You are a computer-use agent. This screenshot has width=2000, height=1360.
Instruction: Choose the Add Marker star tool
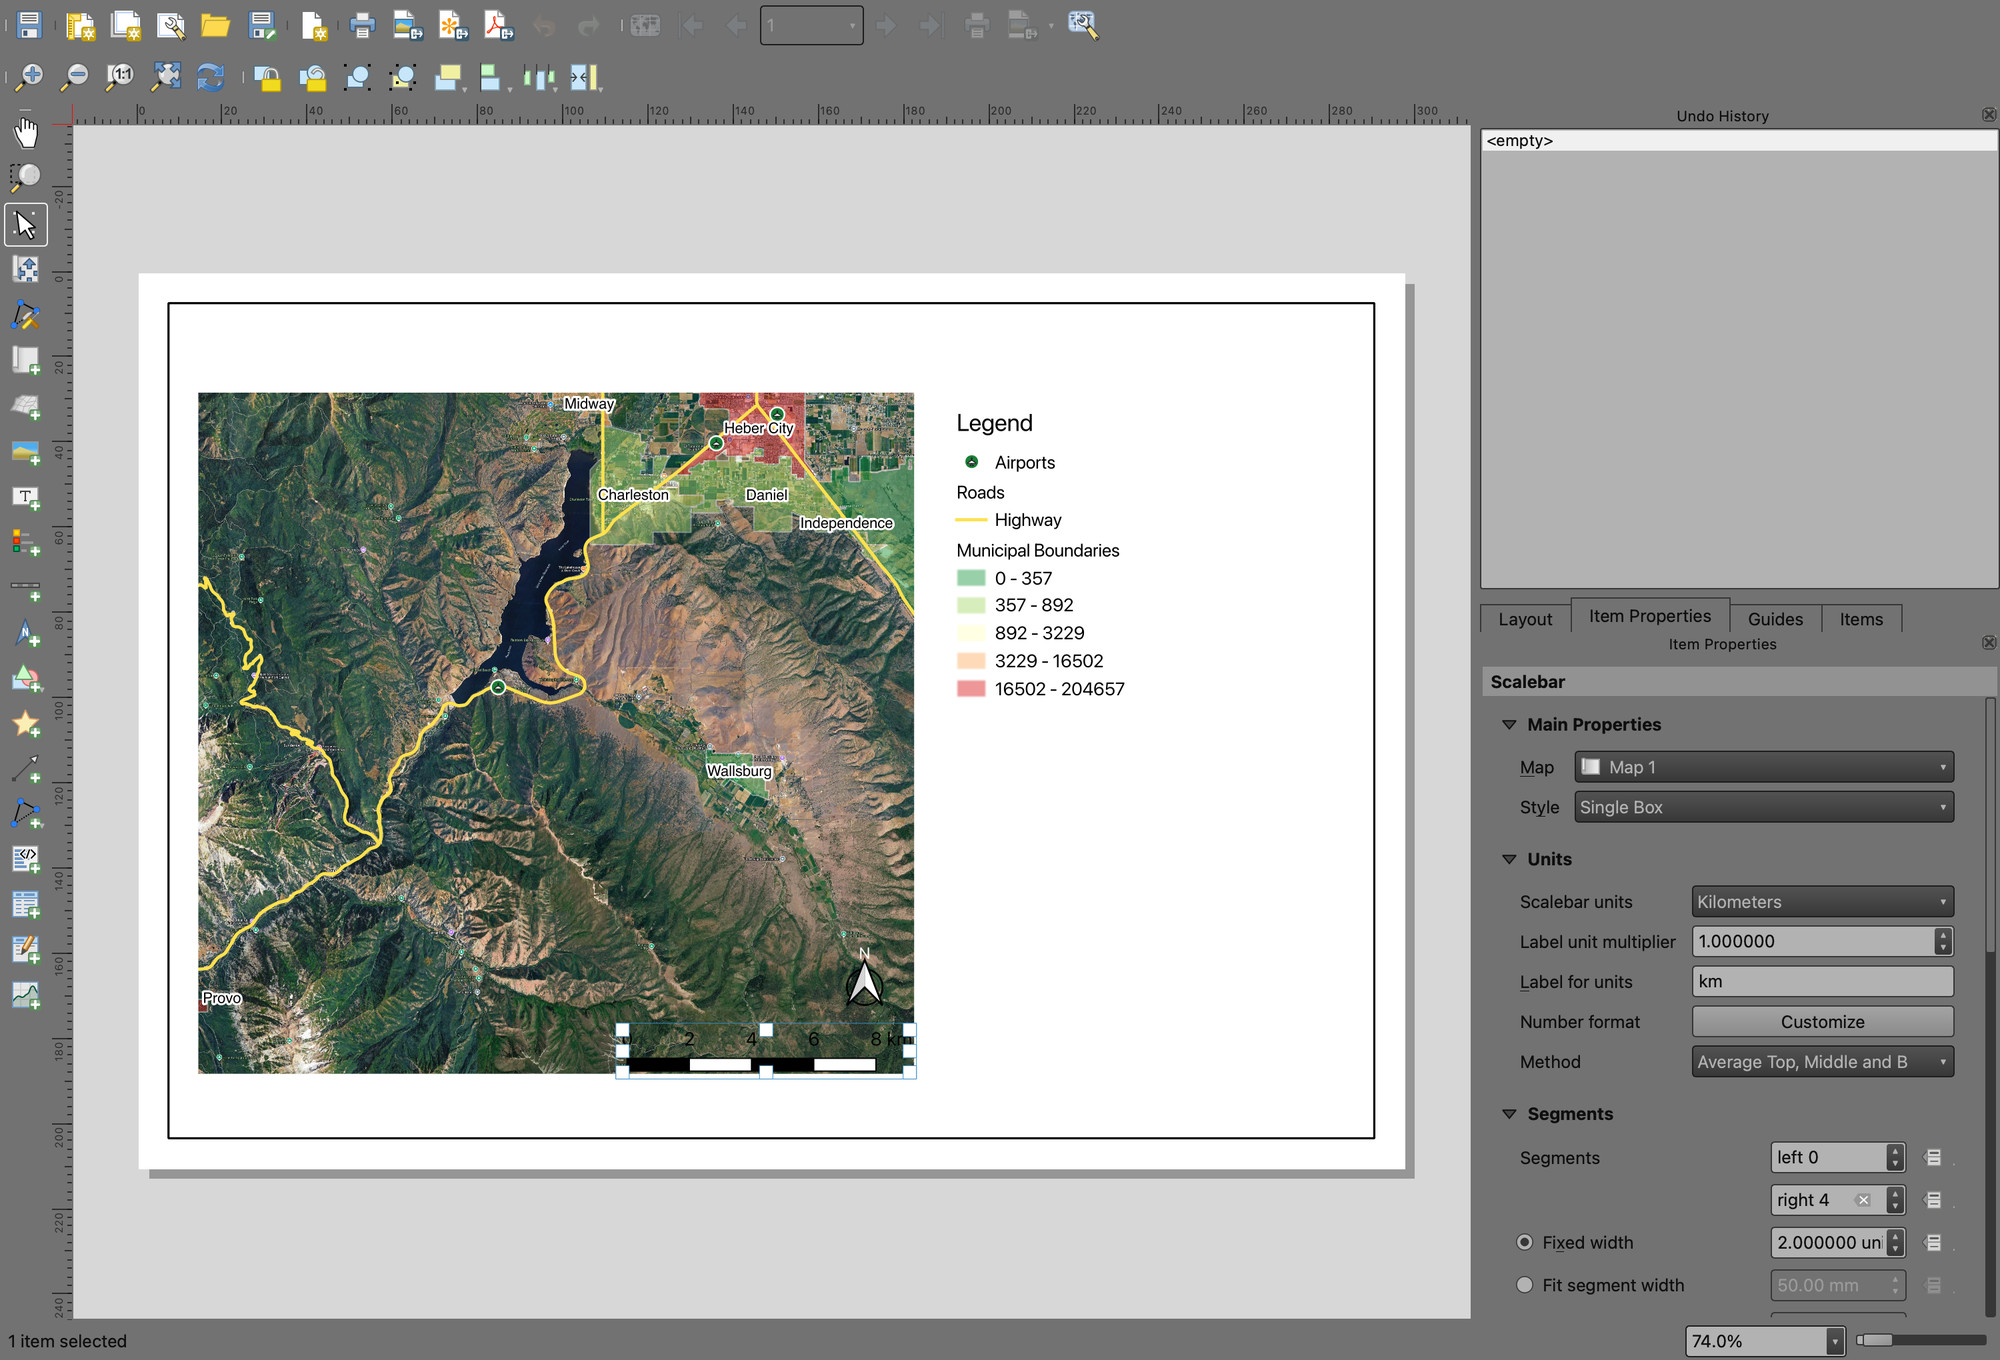coord(25,724)
